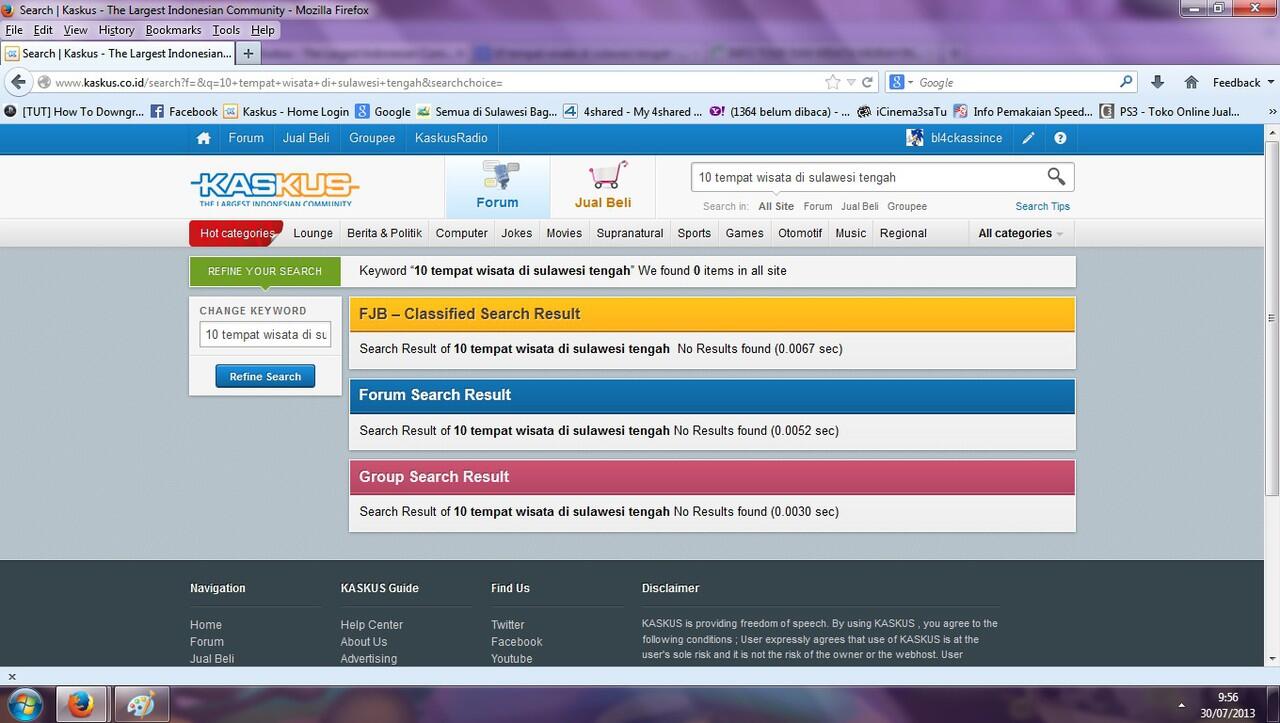Open the Twitter footer link
This screenshot has width=1280, height=723.
507,625
